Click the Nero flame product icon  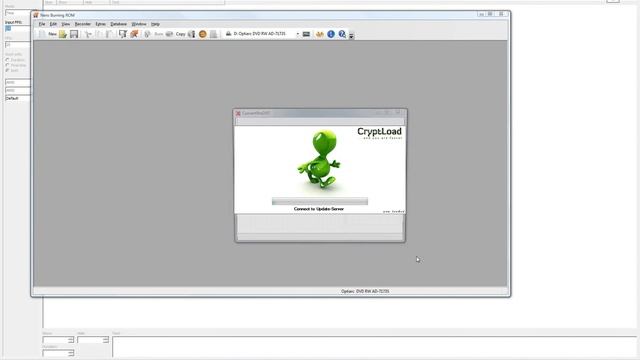320,34
